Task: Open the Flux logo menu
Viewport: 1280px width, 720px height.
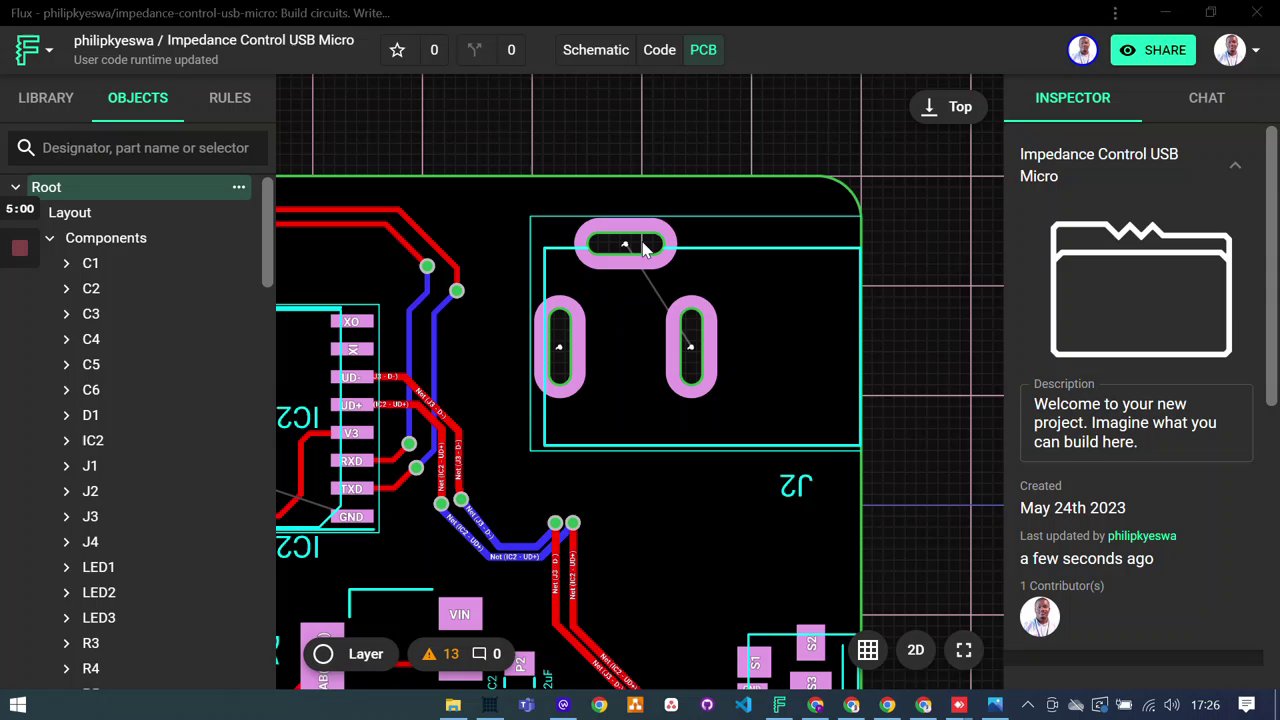Action: (32, 50)
